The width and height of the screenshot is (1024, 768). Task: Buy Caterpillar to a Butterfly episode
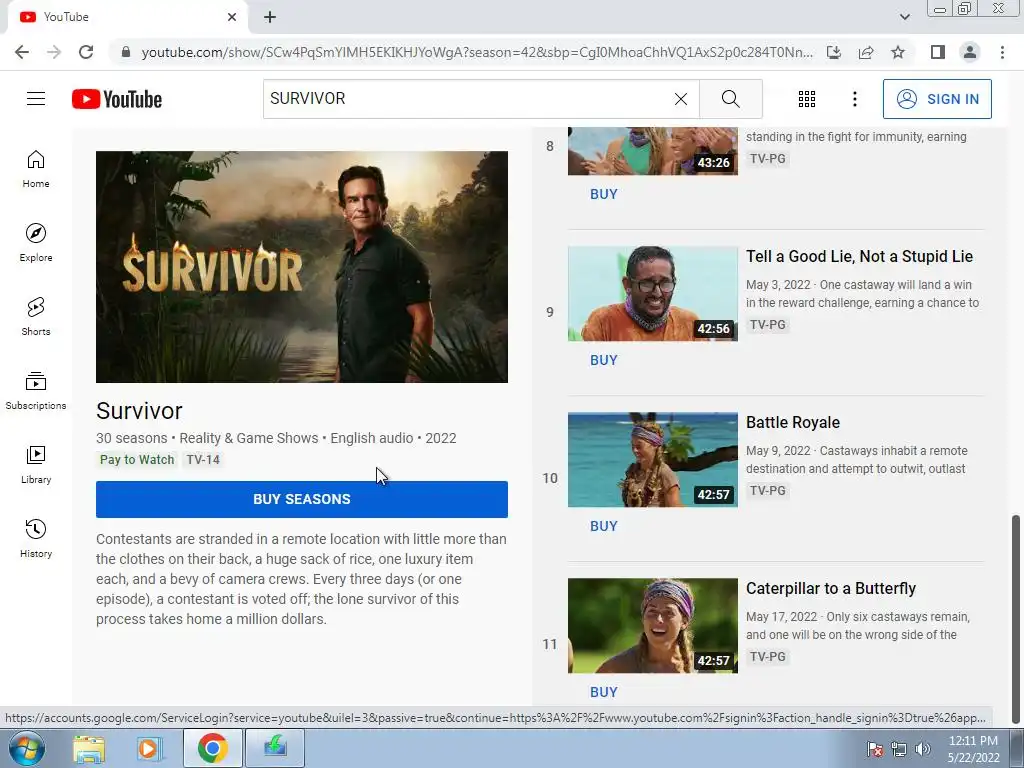[603, 692]
